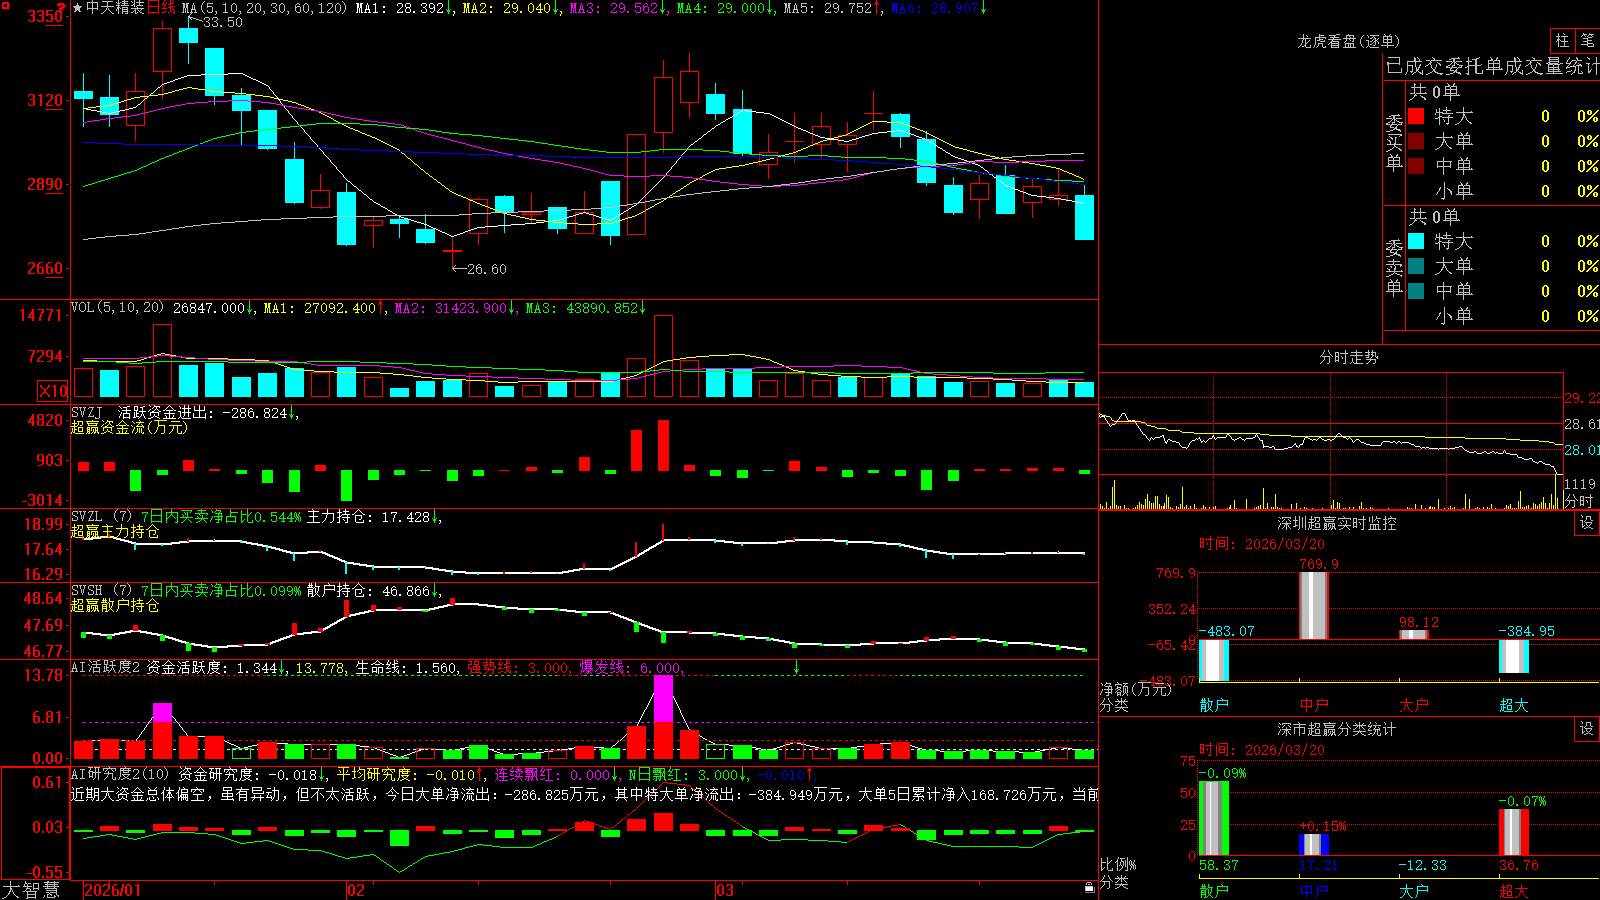This screenshot has width=1600, height=900.
Task: Click the 分时走势 panel title
Action: [1348, 357]
